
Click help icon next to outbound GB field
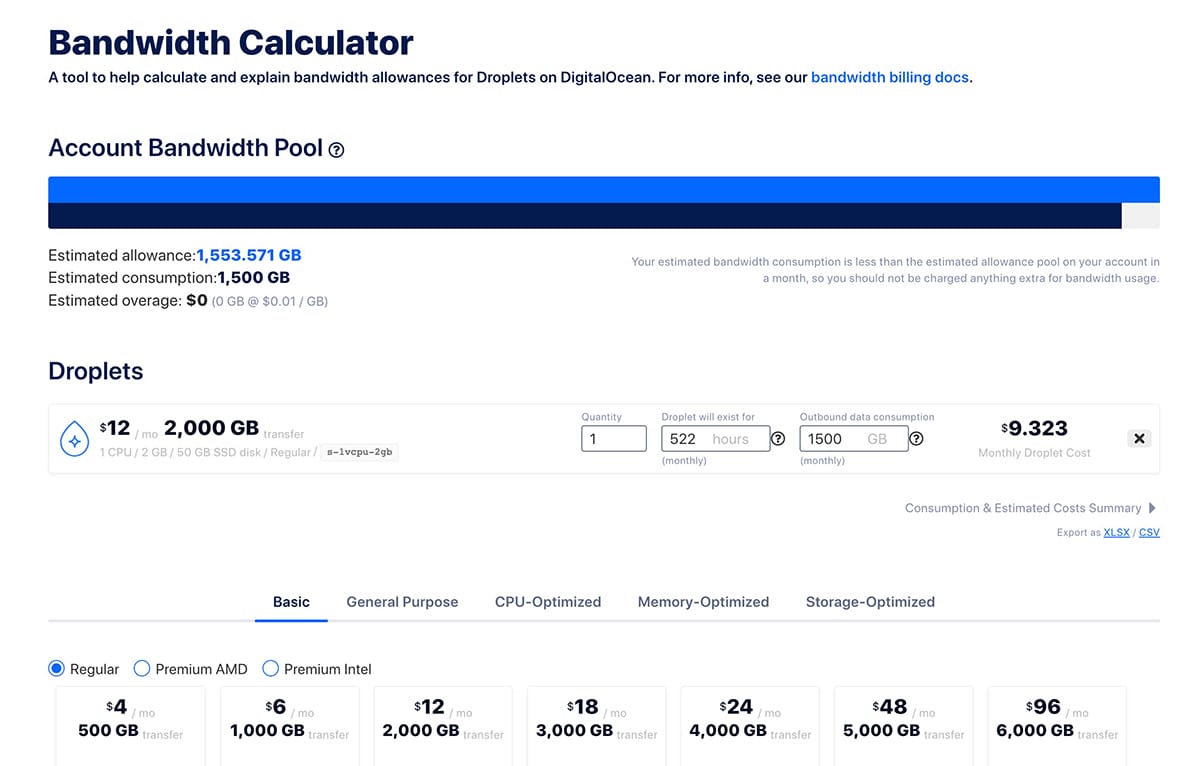point(916,439)
